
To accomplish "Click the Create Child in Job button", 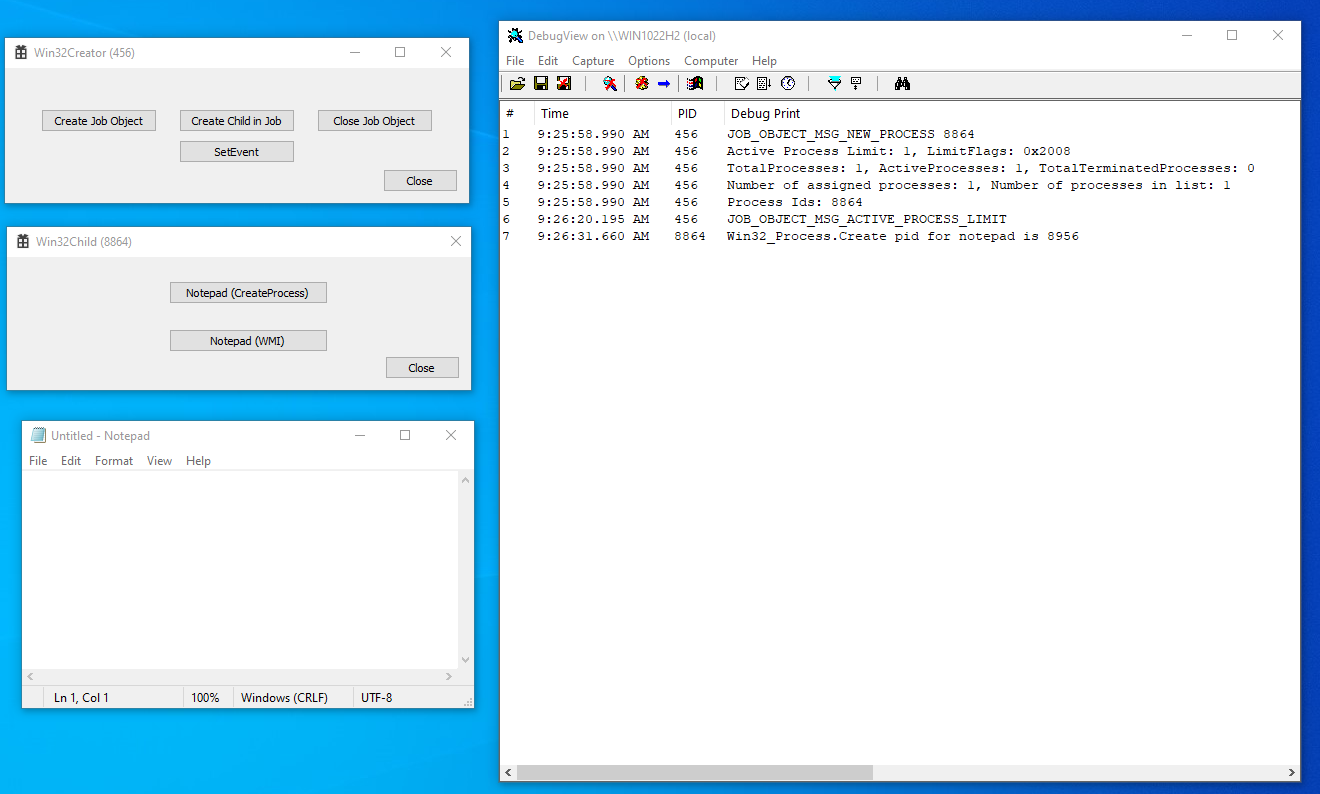I will coord(237,121).
